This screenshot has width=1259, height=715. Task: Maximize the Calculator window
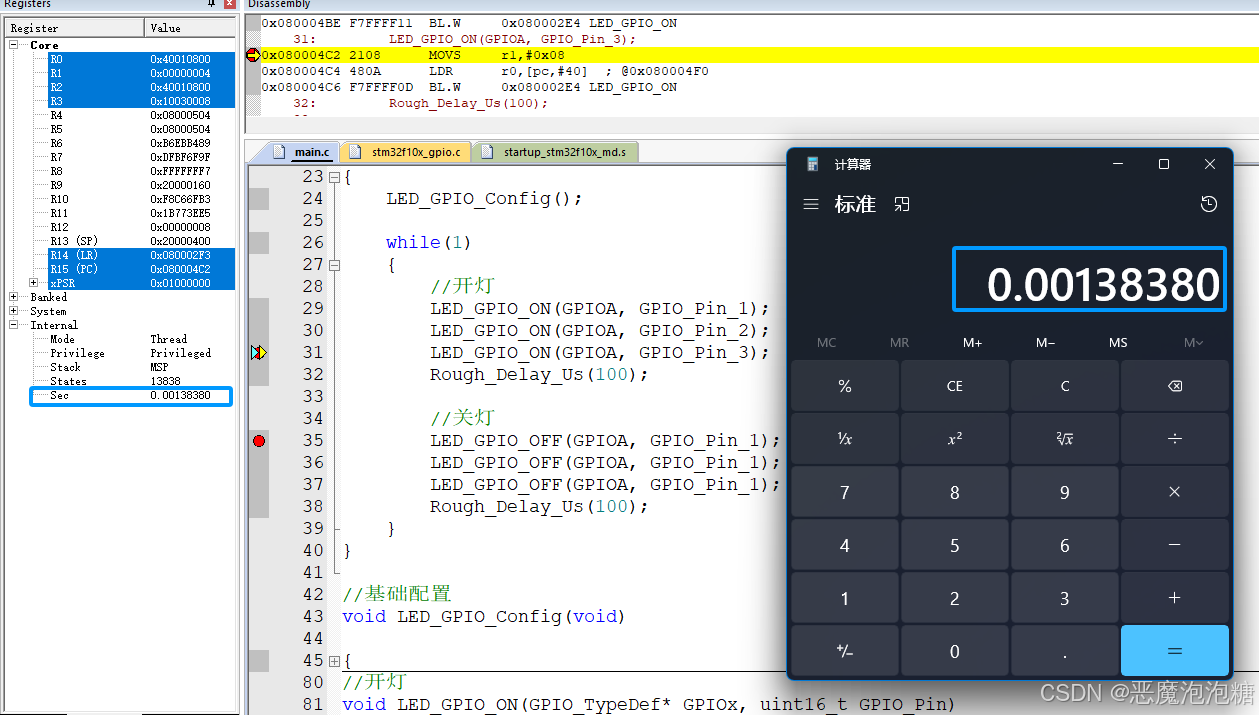tap(1163, 164)
